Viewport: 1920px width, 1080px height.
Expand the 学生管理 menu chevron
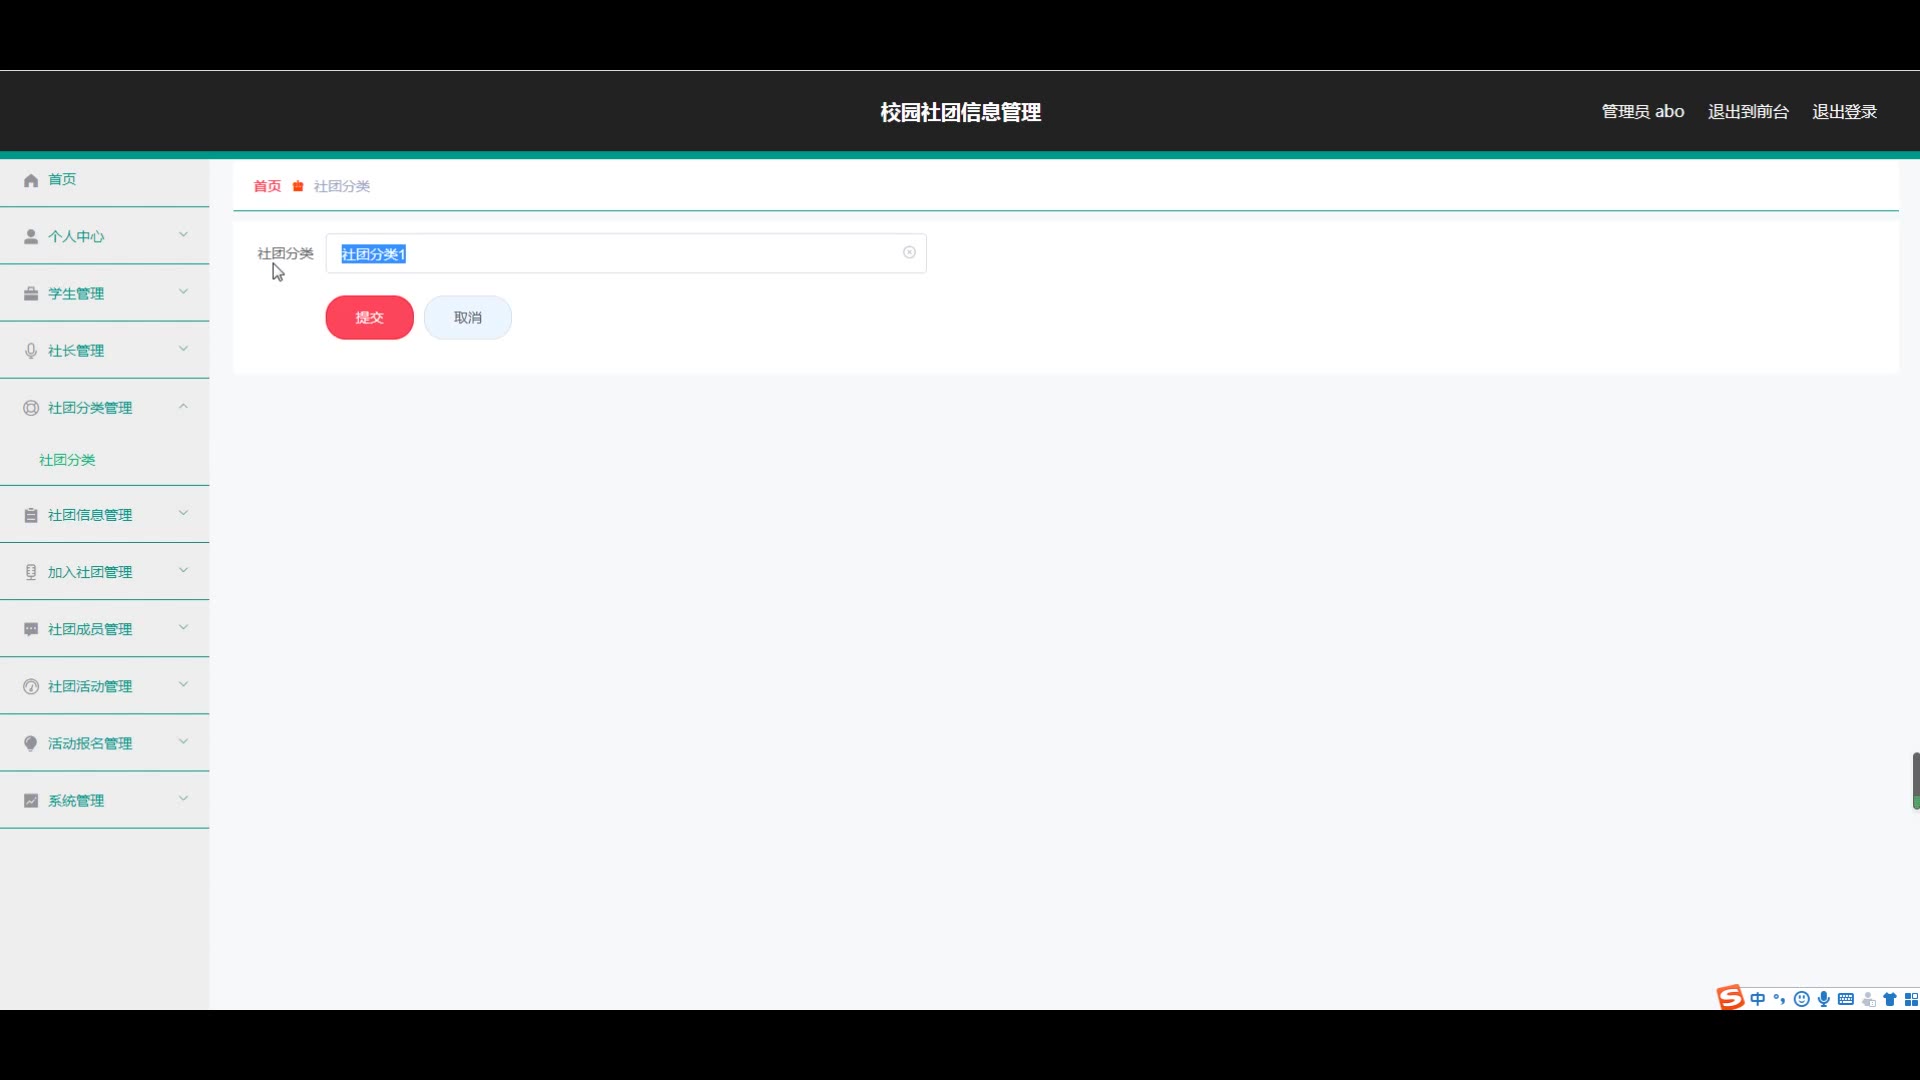tap(183, 292)
